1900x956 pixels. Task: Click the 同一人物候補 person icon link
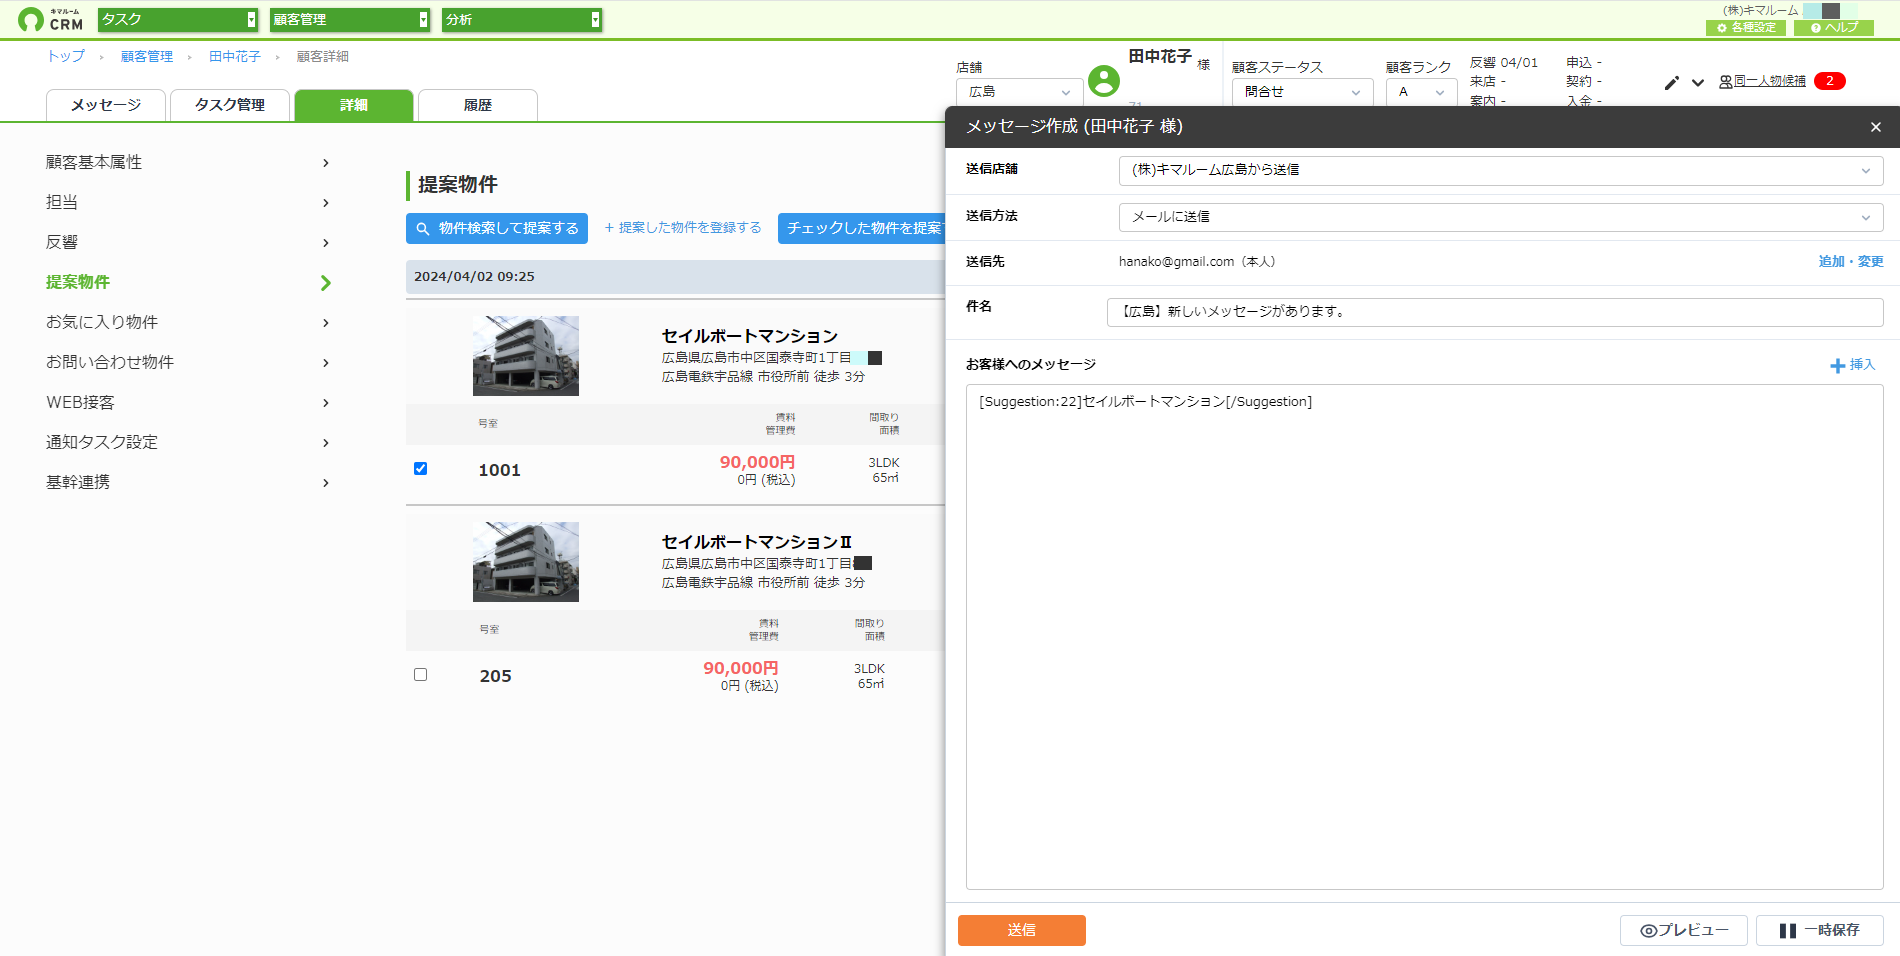tap(1762, 81)
